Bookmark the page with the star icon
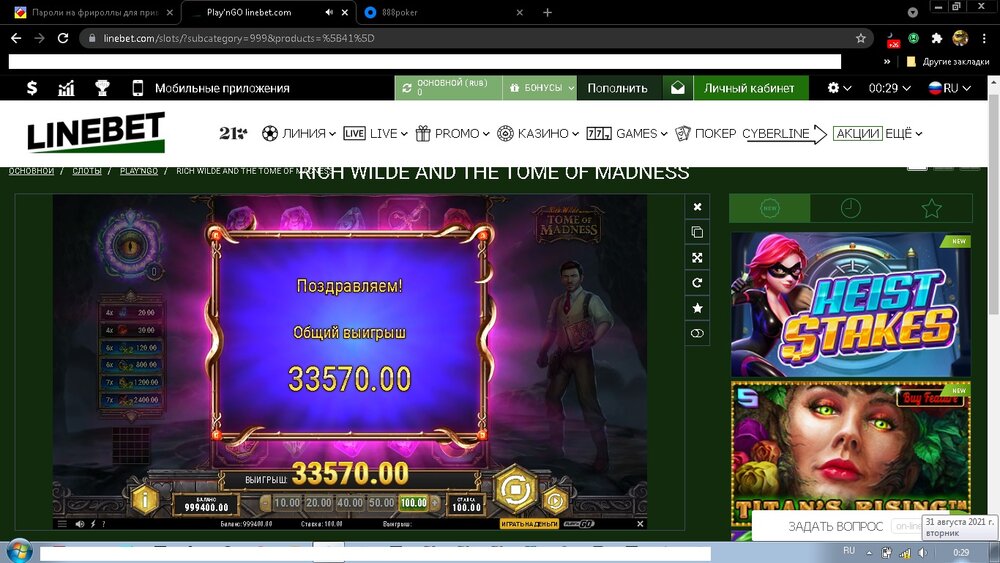 860,38
